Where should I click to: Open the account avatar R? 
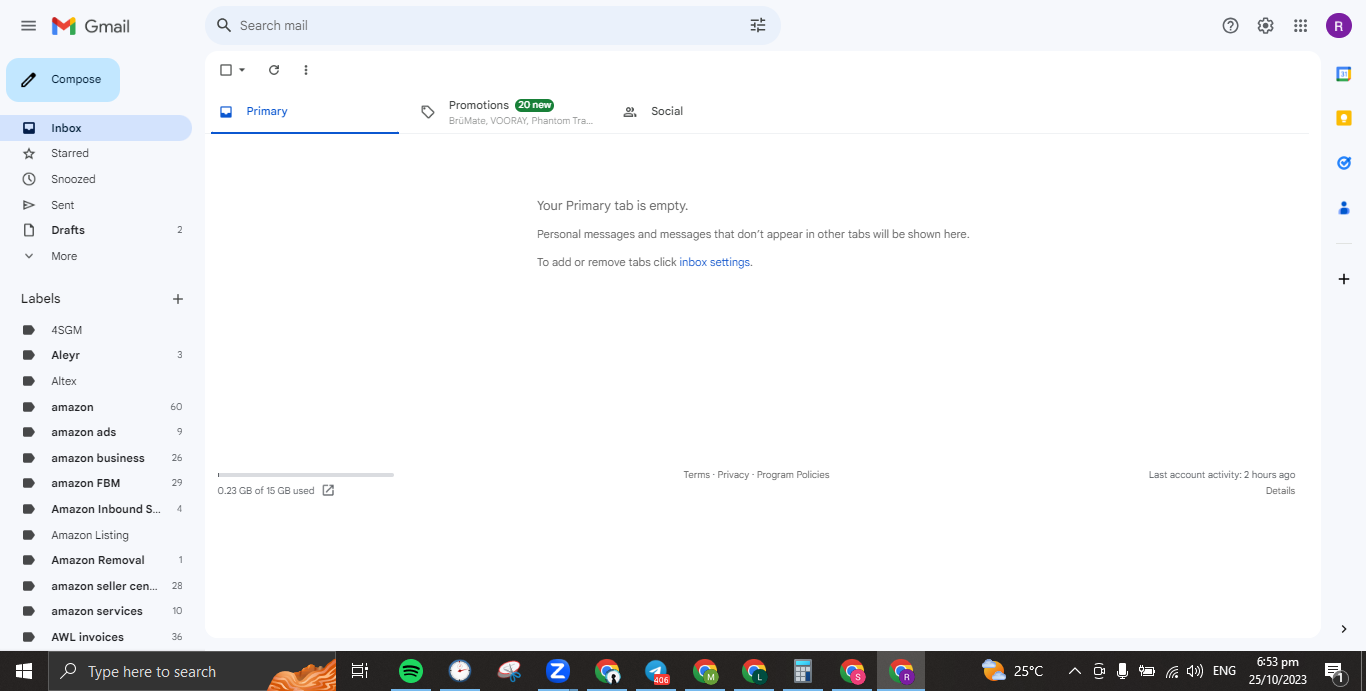tap(1339, 26)
